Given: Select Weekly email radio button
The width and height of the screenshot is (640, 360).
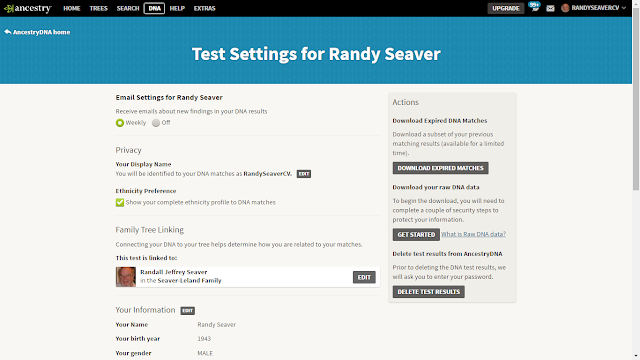Looking at the screenshot, I should [120, 123].
